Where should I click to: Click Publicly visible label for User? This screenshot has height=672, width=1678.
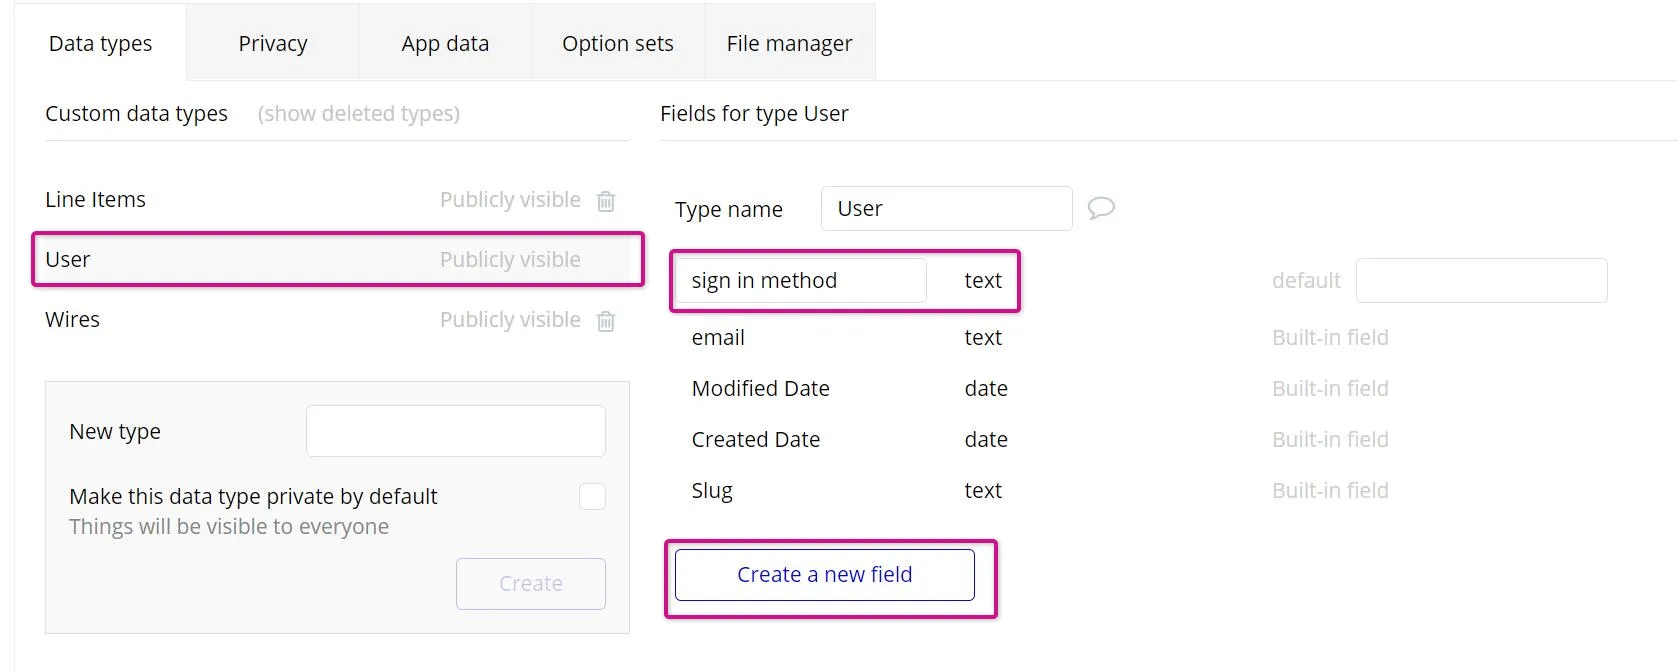click(510, 259)
